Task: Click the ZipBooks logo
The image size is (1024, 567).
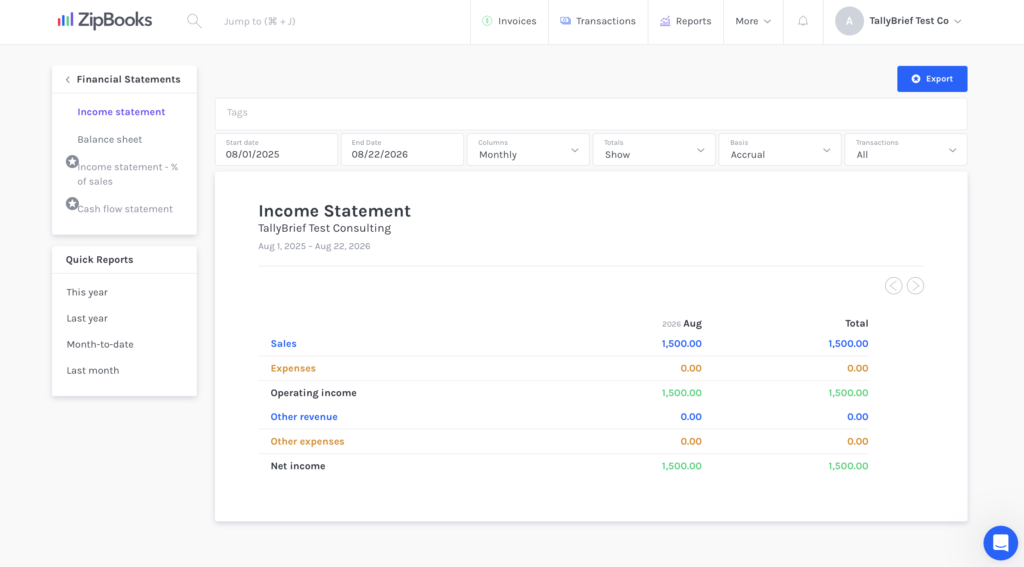Action: tap(104, 21)
